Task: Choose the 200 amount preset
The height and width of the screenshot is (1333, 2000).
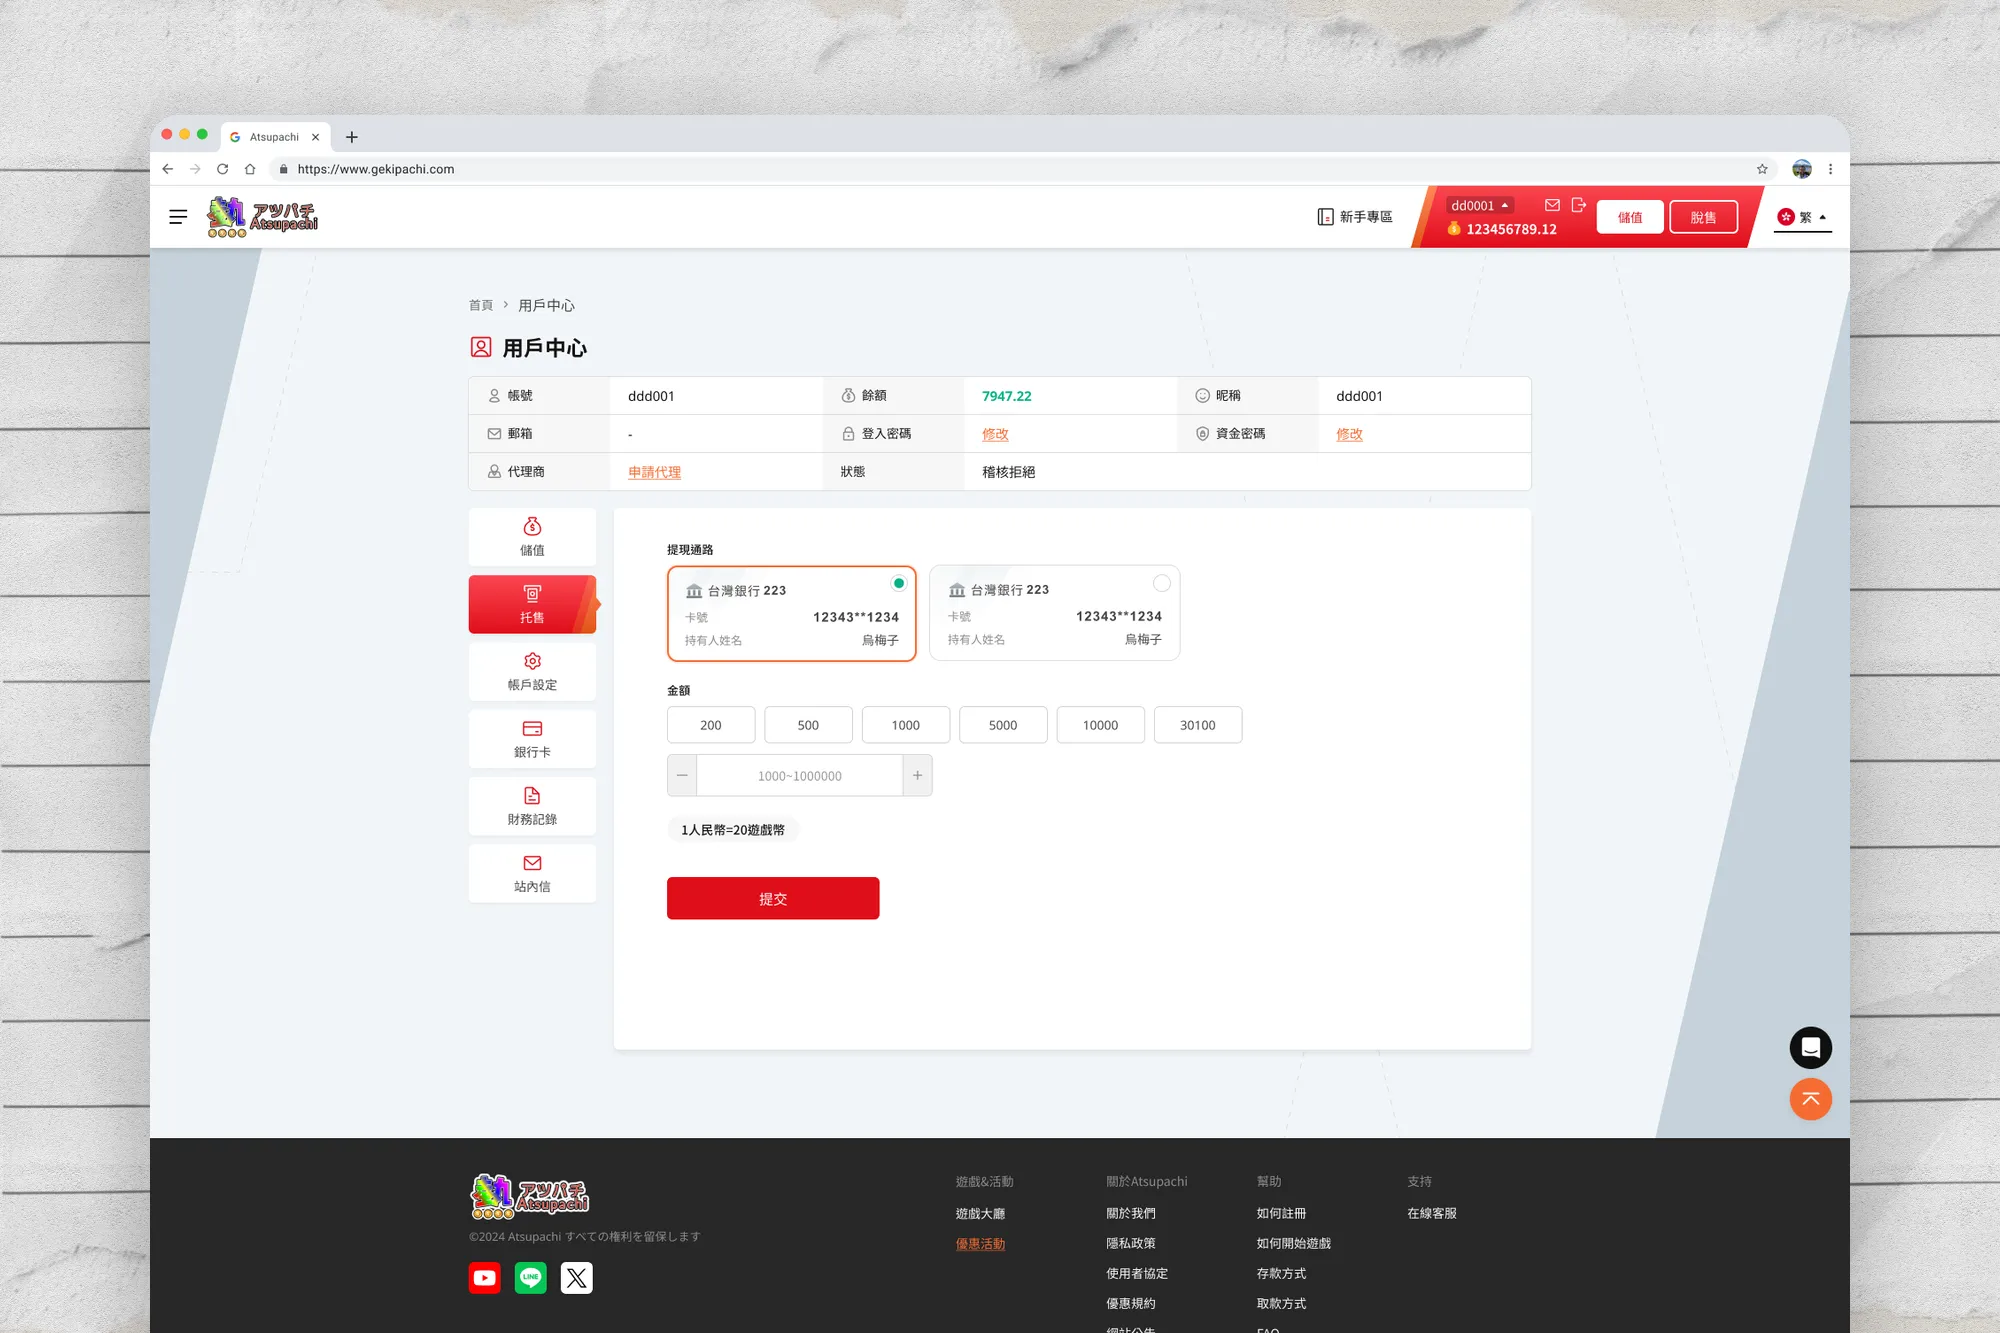Action: click(x=711, y=725)
